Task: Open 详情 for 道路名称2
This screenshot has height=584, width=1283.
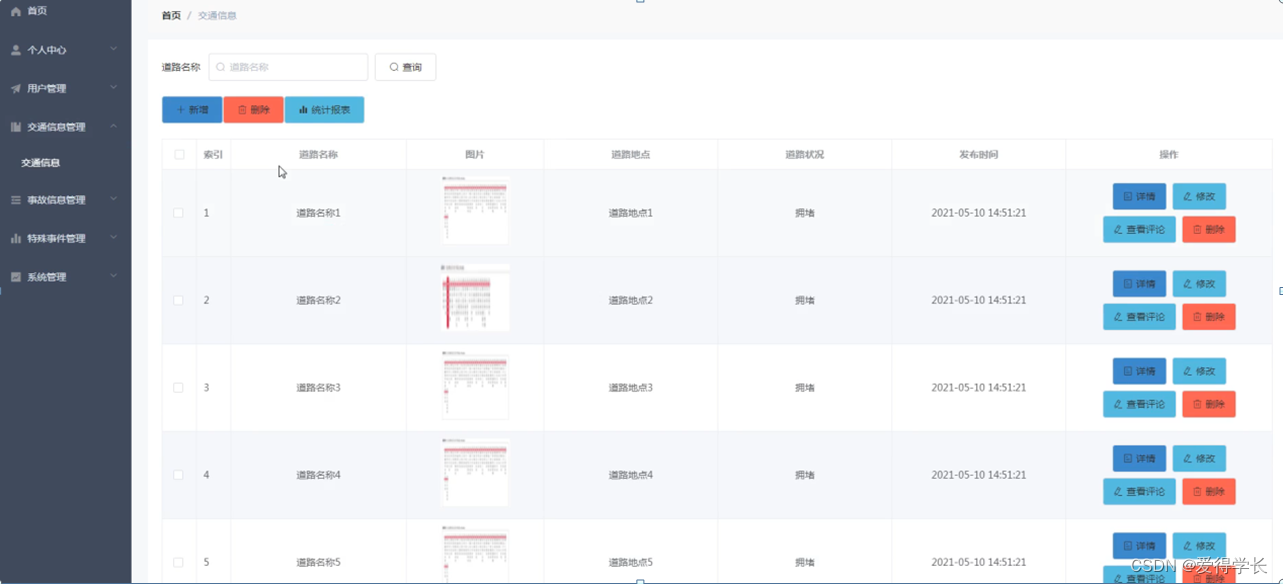Action: pyautogui.click(x=1139, y=284)
